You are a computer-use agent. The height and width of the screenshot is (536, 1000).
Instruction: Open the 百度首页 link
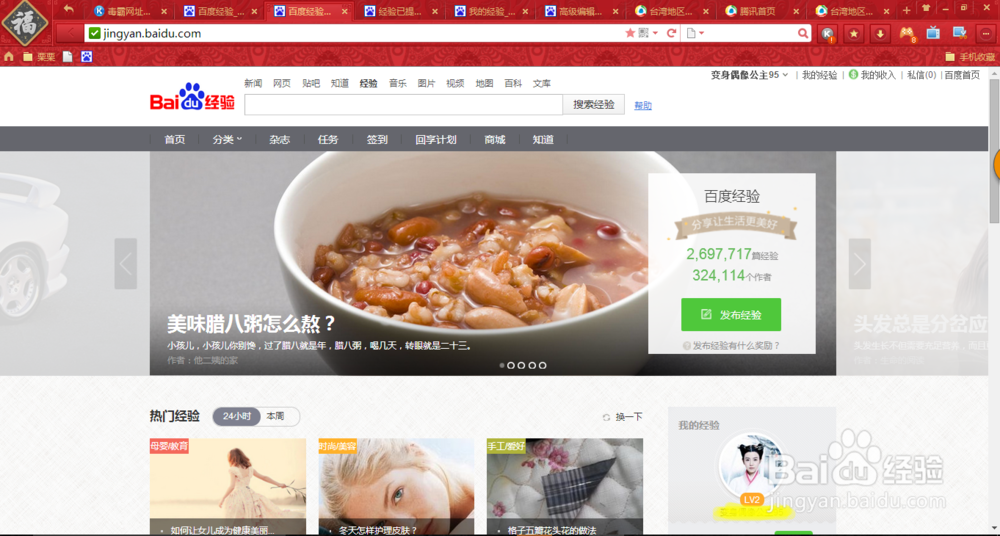[962, 75]
